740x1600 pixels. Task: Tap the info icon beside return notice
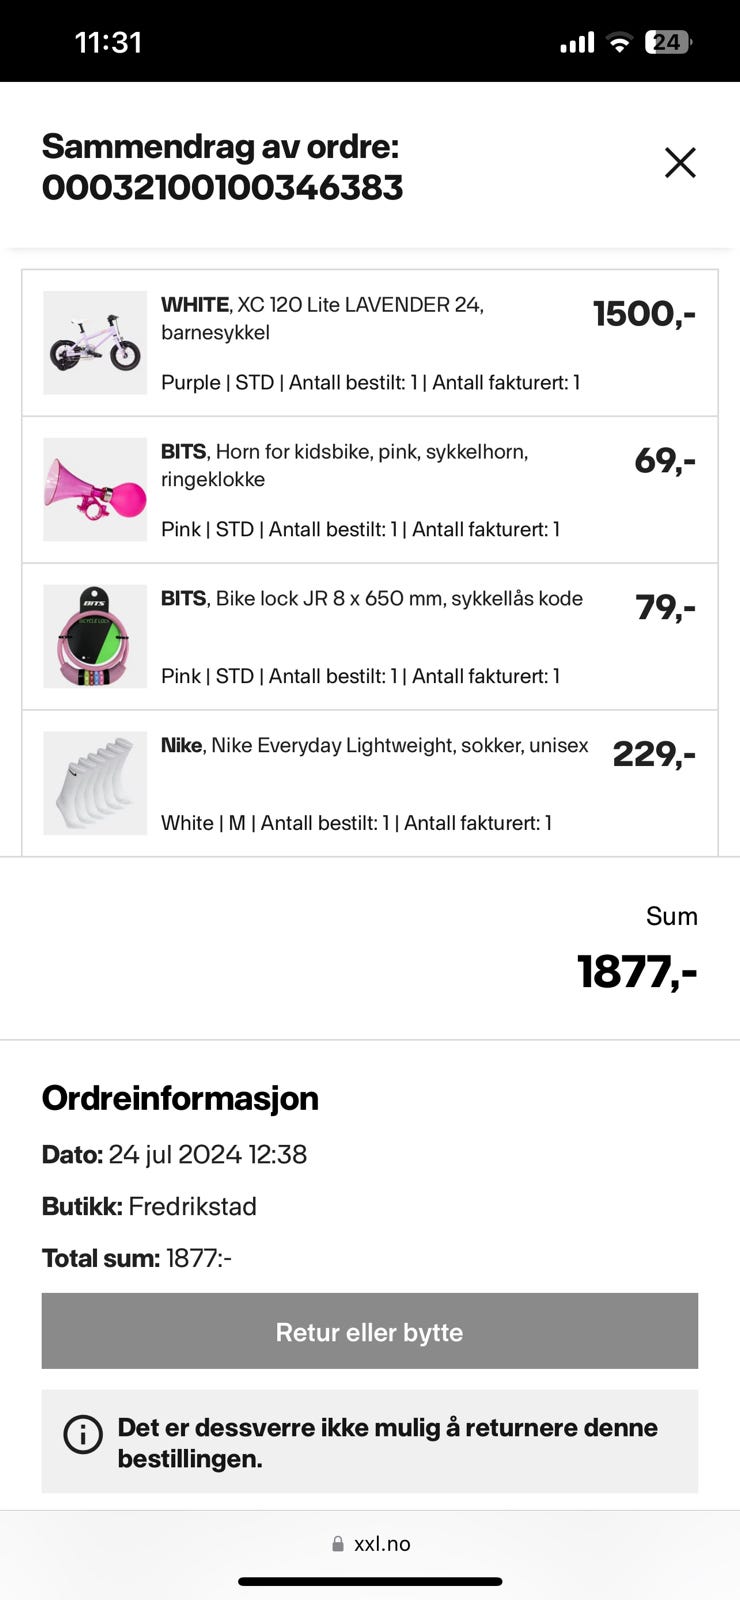pyautogui.click(x=83, y=1434)
